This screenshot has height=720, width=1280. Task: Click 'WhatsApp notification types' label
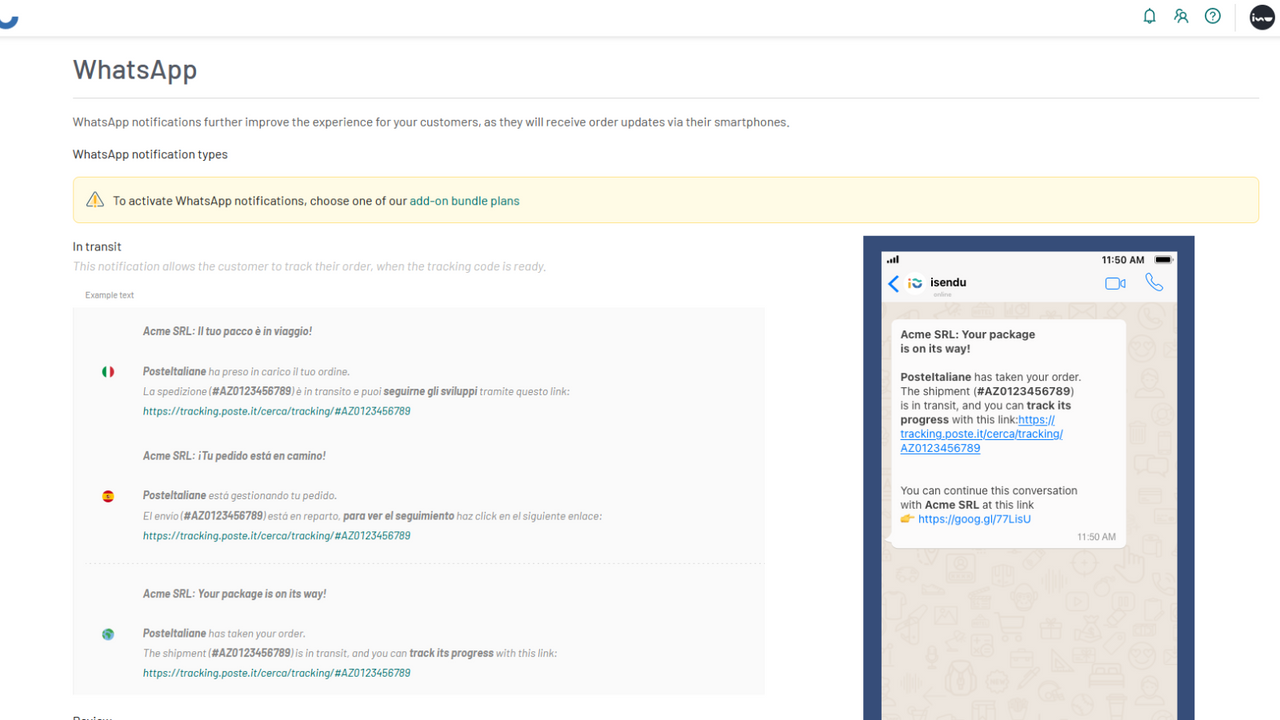click(150, 154)
